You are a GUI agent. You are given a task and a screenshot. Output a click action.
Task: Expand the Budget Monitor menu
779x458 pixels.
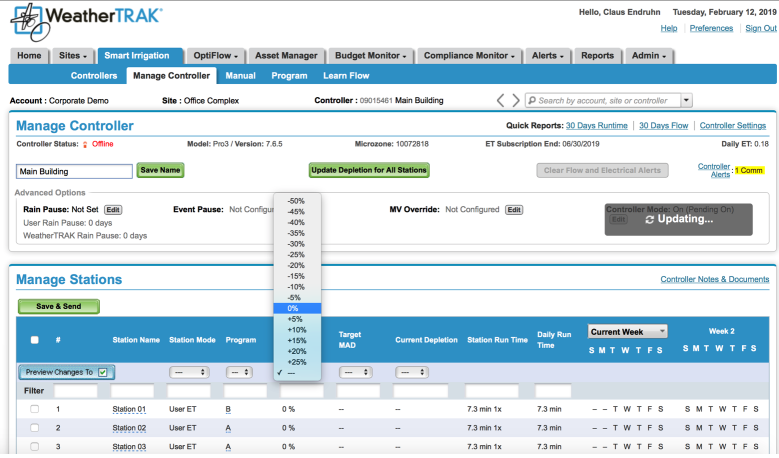point(371,56)
